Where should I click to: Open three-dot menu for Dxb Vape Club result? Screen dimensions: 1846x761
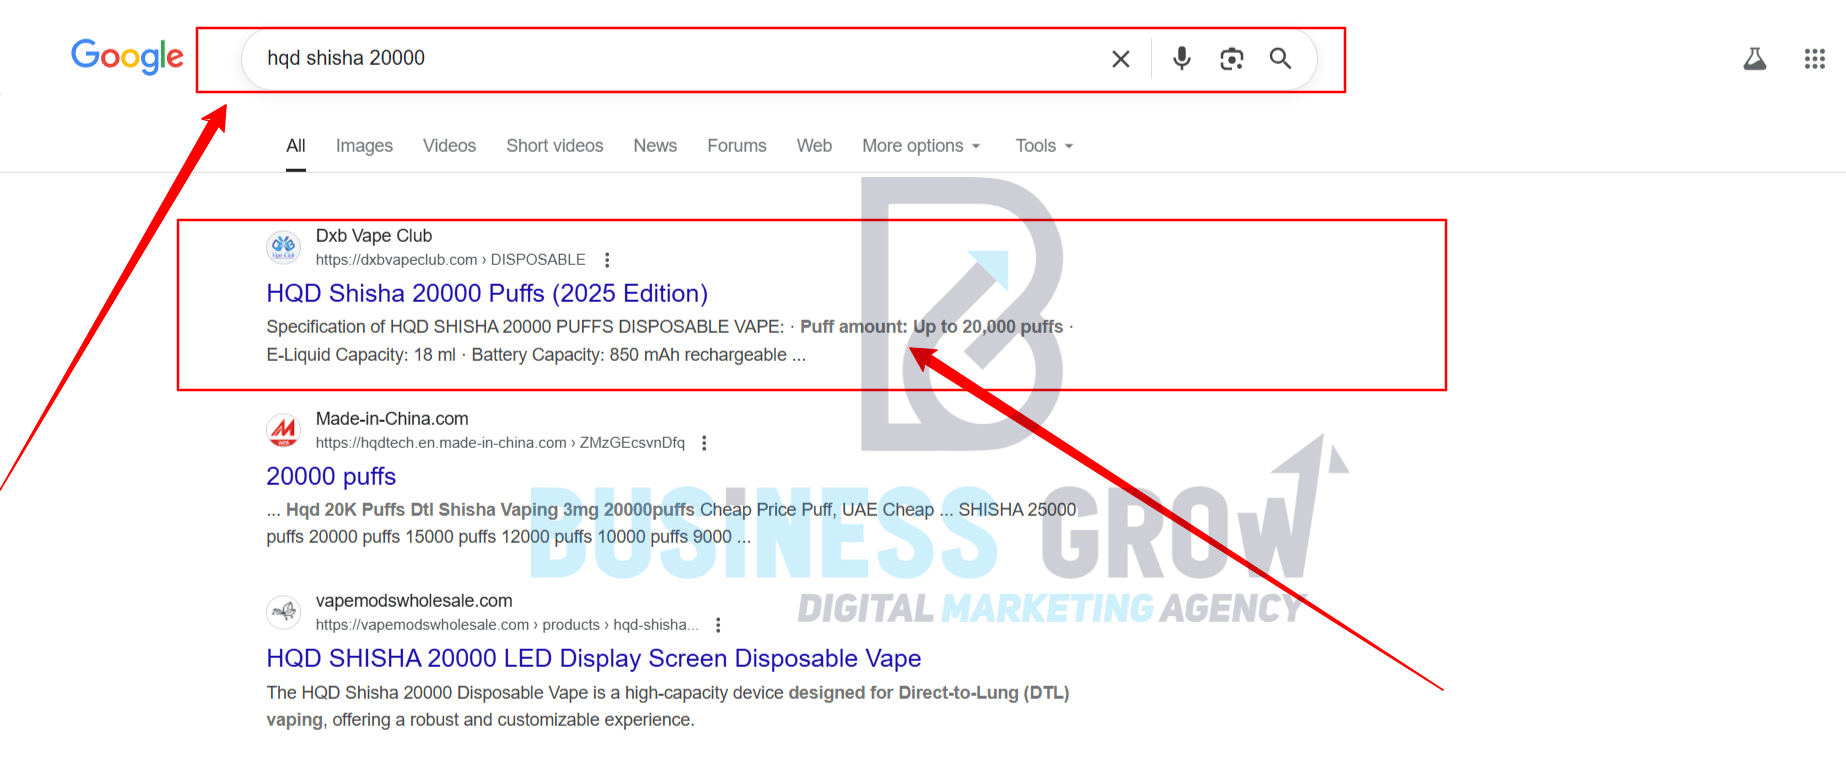tap(607, 260)
